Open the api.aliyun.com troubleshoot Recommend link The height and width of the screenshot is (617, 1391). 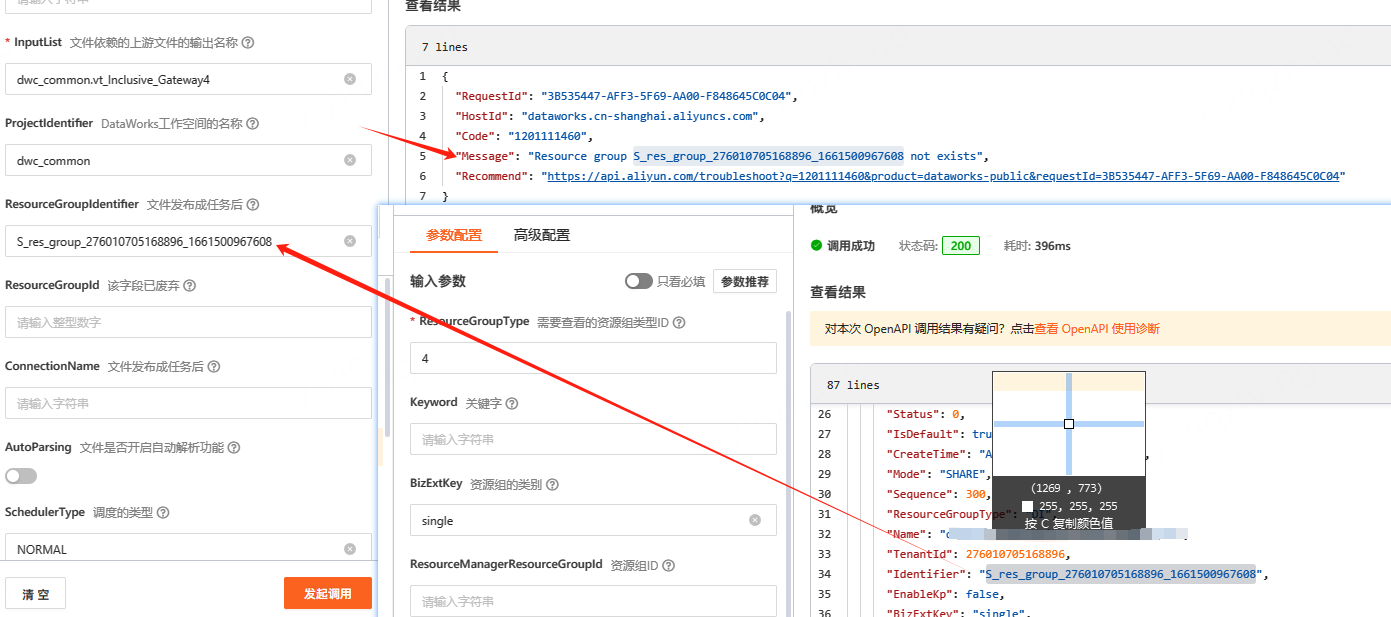[x=943, y=176]
